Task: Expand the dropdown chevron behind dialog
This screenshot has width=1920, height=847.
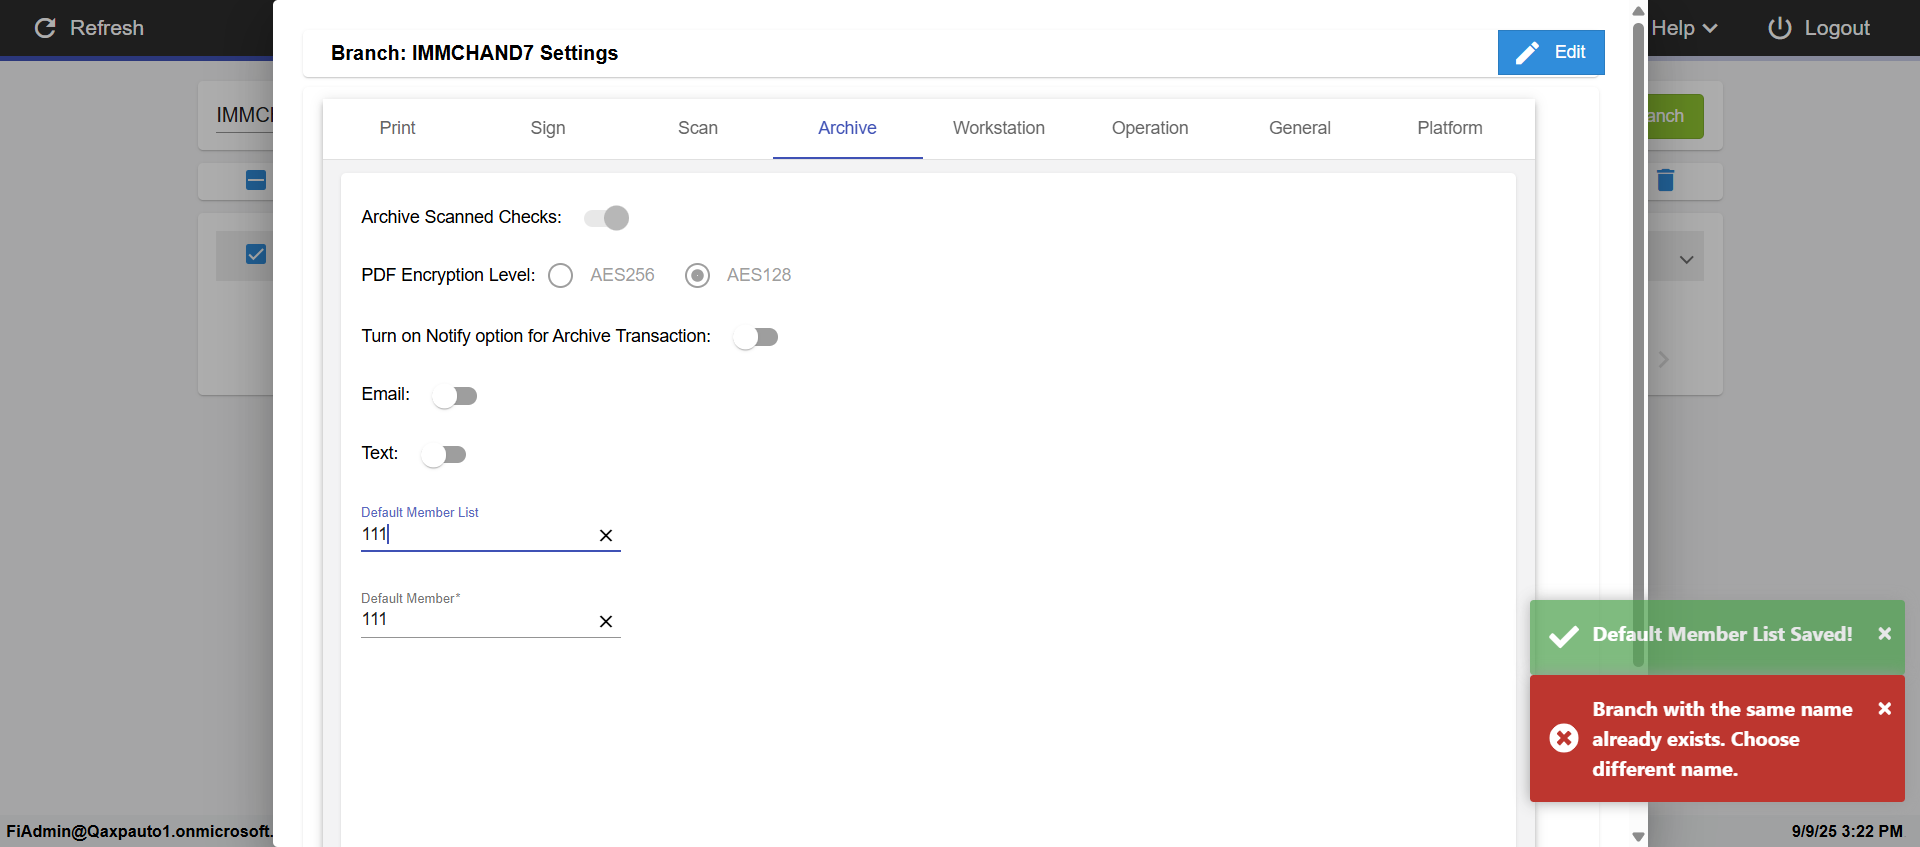Action: (1687, 260)
